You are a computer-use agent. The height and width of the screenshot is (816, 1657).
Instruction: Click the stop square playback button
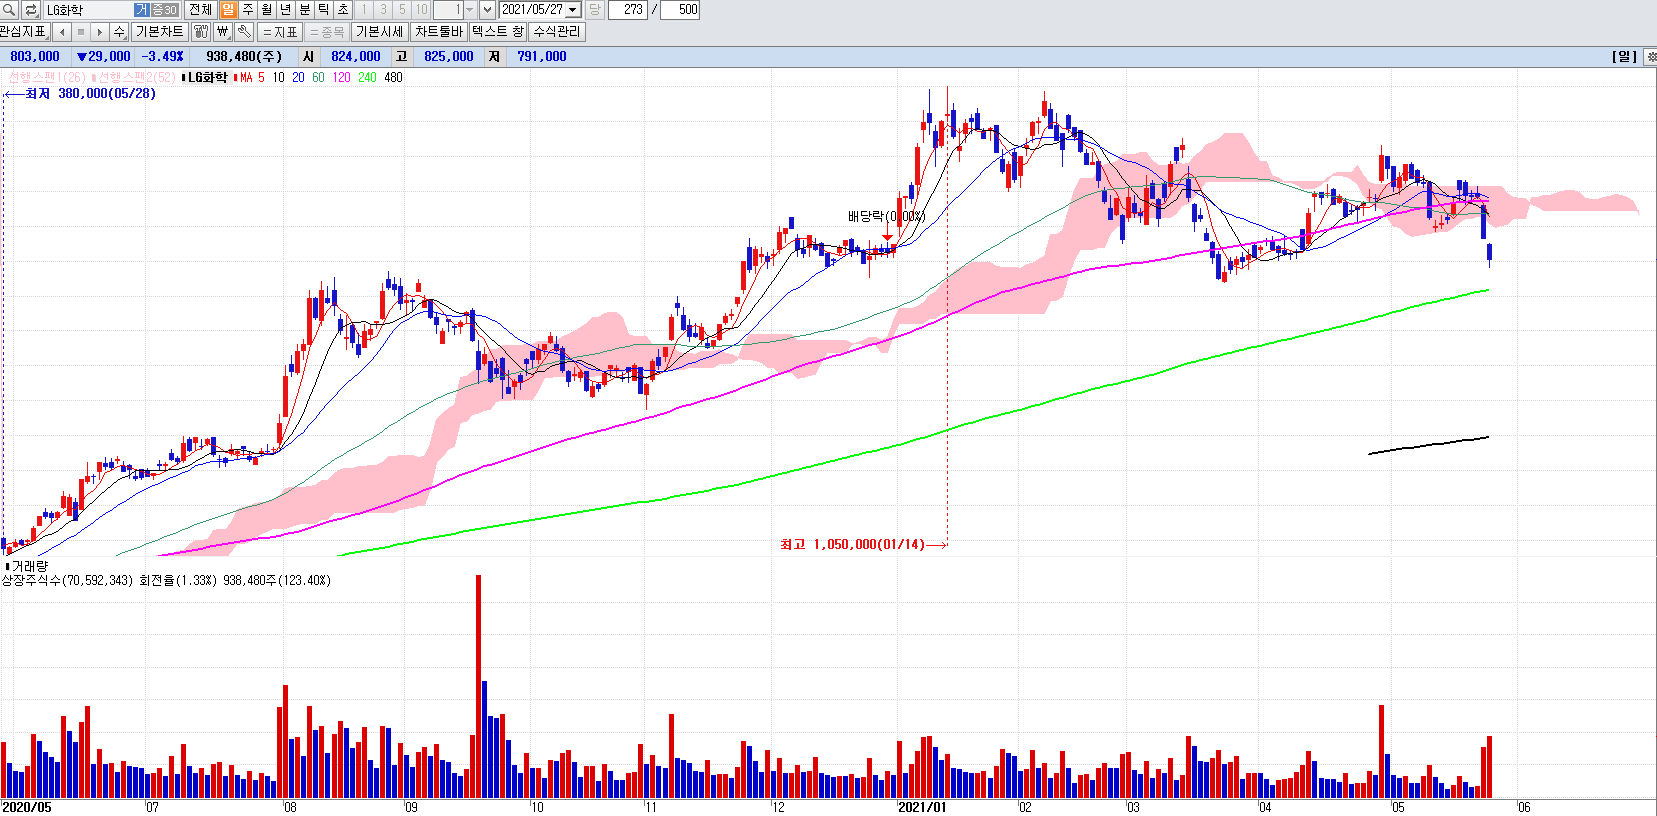point(81,32)
